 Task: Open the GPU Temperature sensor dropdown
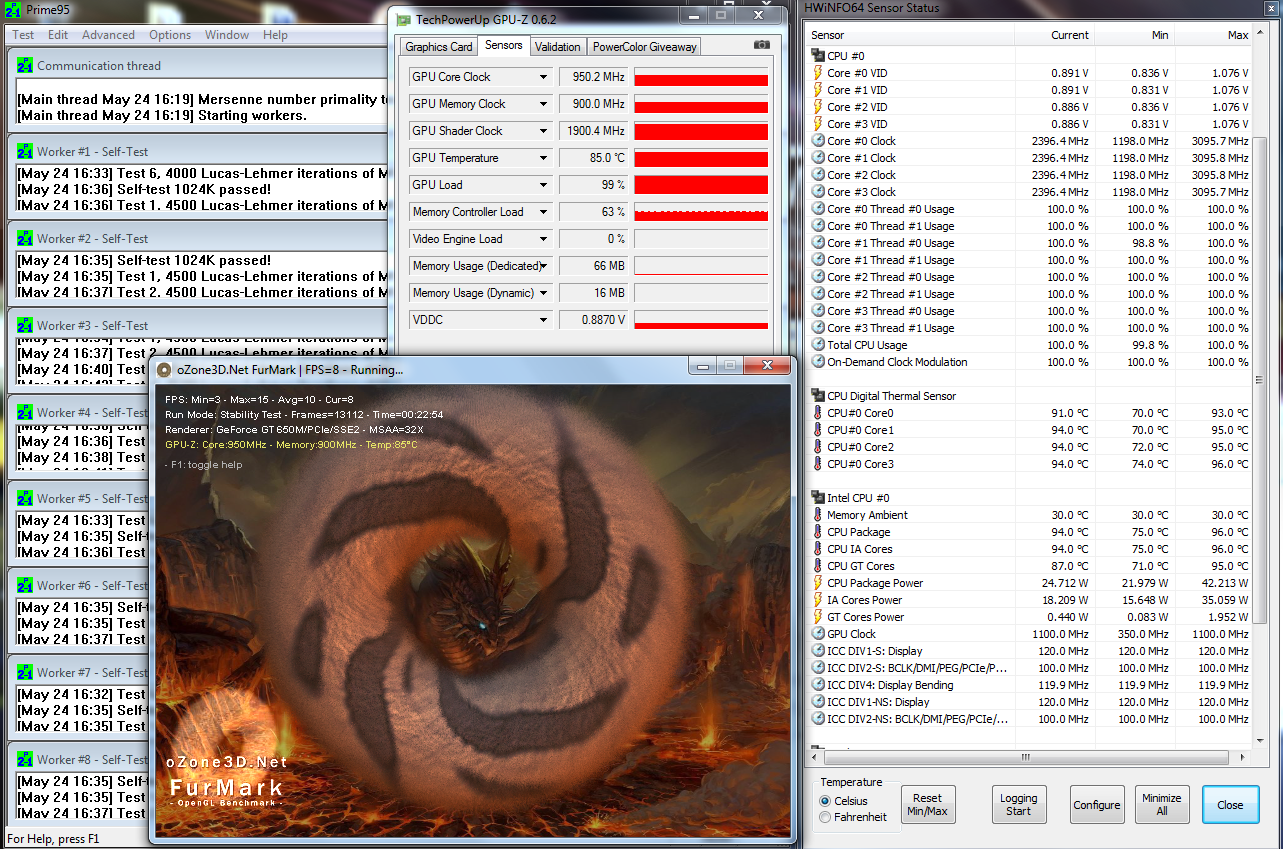(544, 158)
